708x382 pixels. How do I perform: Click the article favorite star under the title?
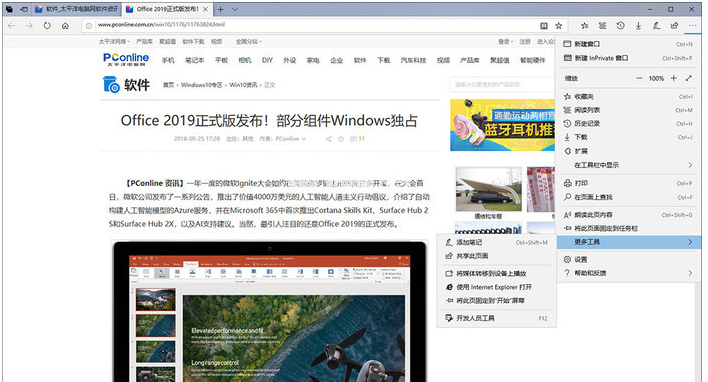[341, 139]
